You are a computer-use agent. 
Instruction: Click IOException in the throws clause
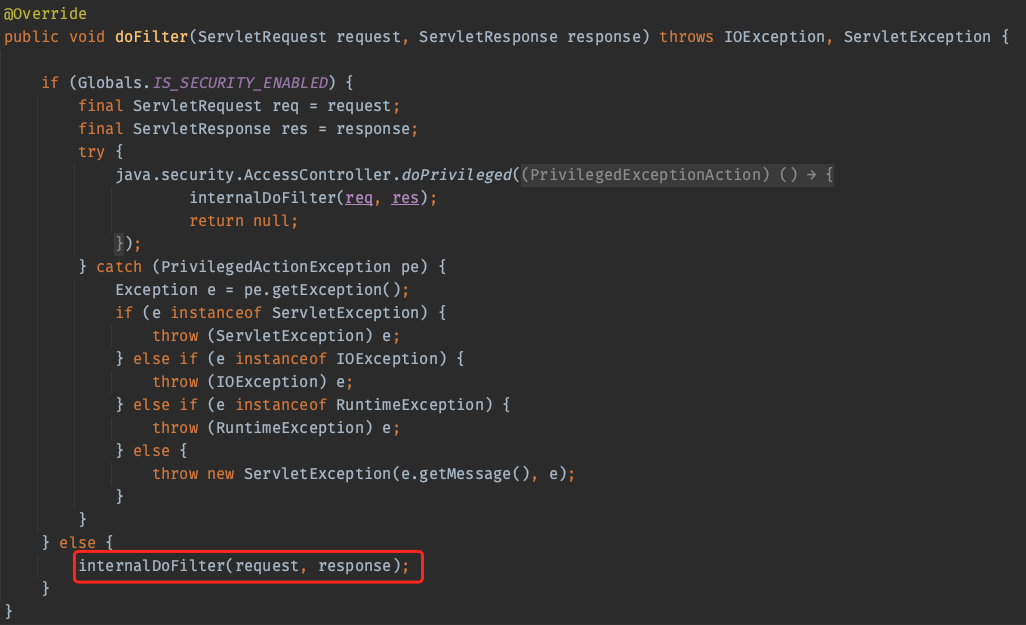[x=773, y=37]
